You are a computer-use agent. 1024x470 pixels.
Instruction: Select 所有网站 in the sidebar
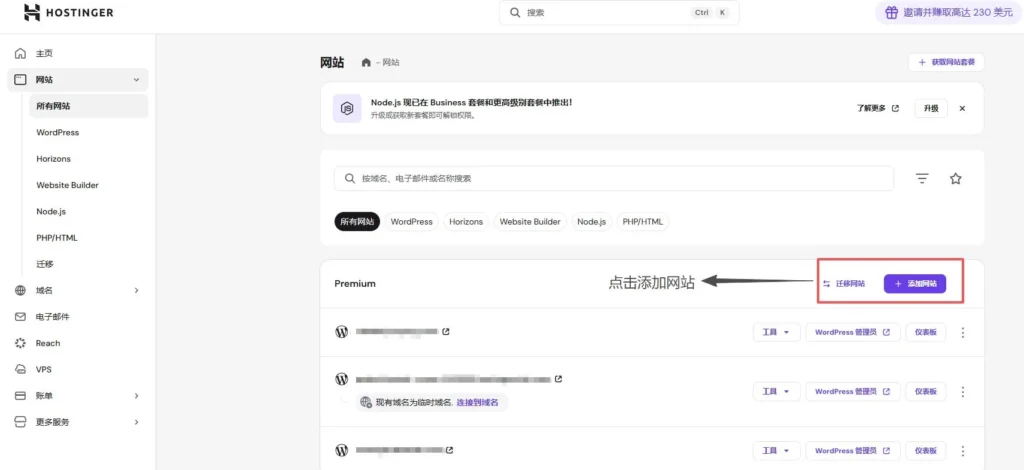tap(89, 106)
